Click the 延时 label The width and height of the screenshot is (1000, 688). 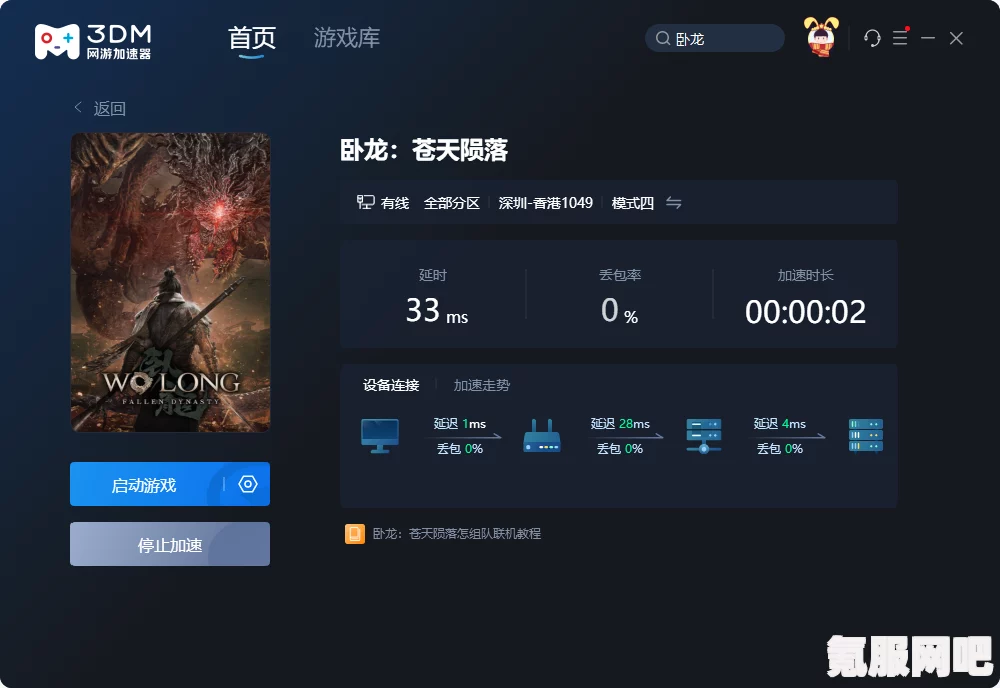[x=432, y=275]
